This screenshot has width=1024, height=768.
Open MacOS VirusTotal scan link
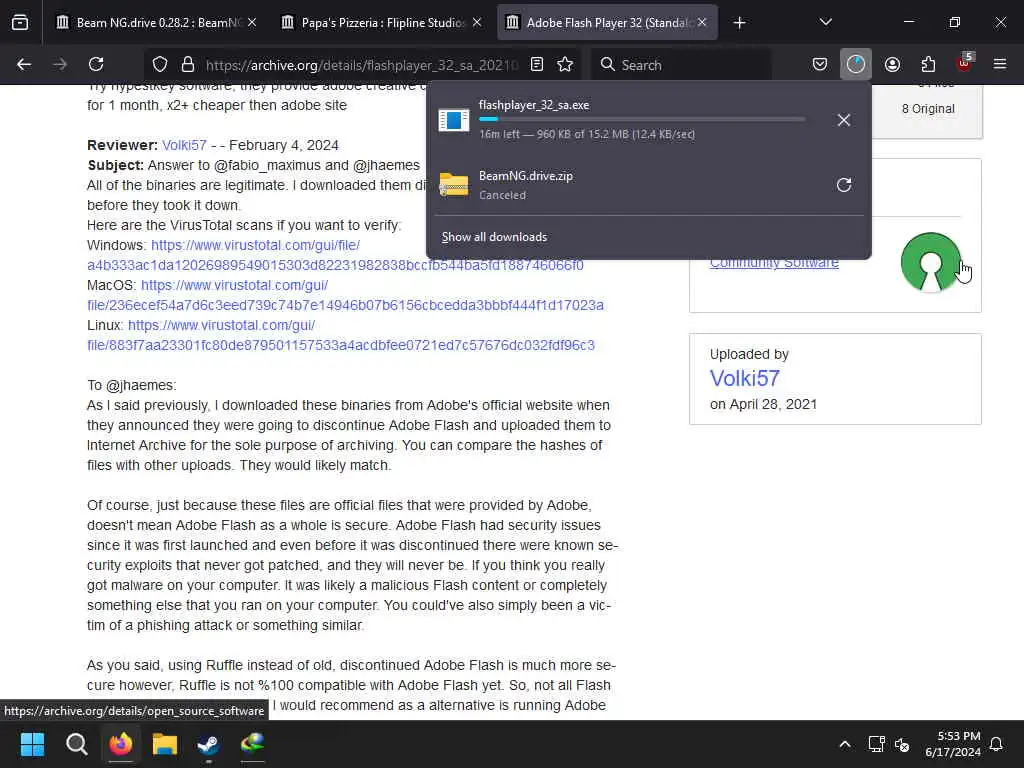point(345,295)
